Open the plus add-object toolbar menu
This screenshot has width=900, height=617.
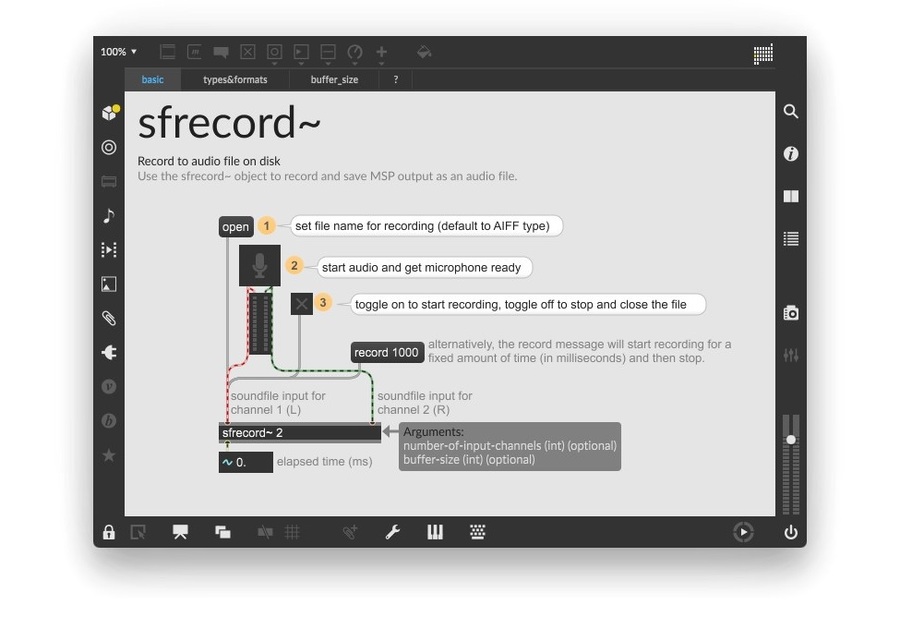click(x=381, y=52)
